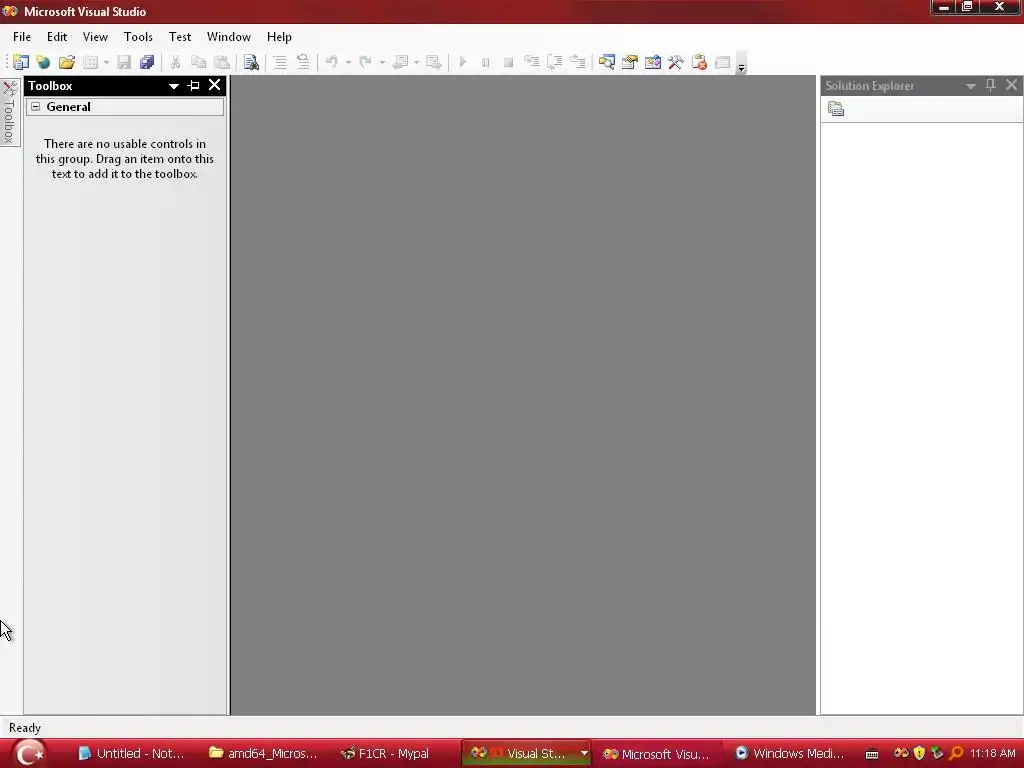Open the Redo history dropdown arrow
The height and width of the screenshot is (768, 1024).
tap(382, 63)
